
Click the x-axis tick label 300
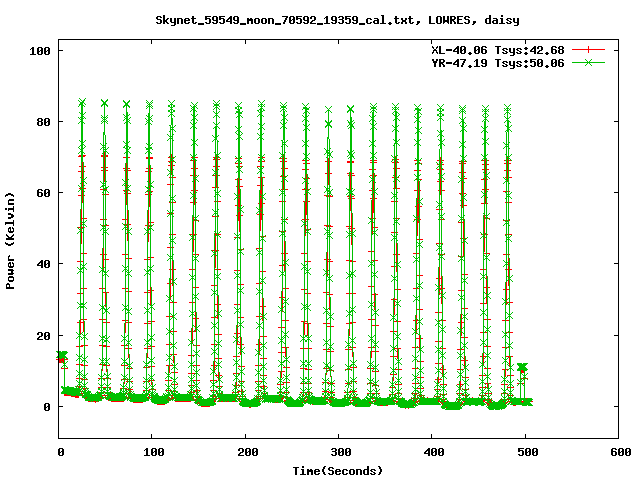(340, 452)
